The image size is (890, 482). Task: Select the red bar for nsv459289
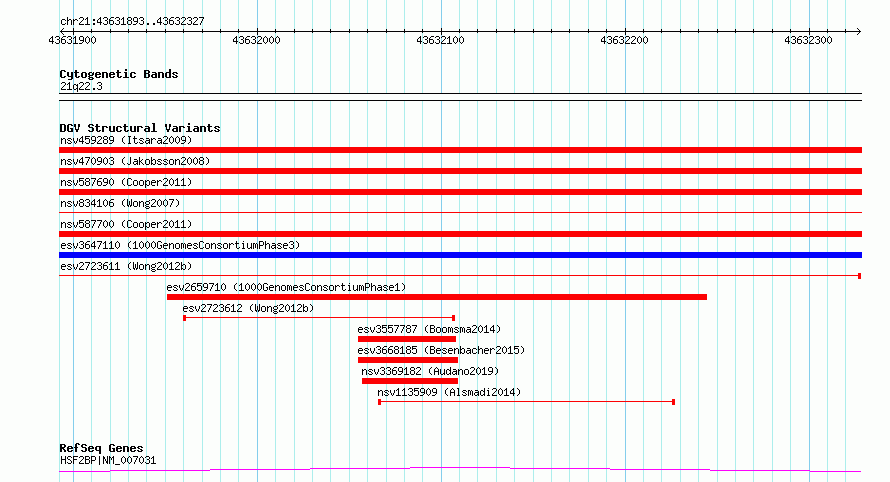[x=460, y=150]
